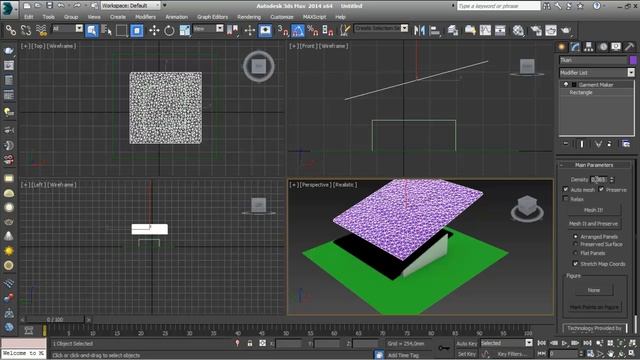Switch to the Modify panel tab
640x360 pixels.
(575, 47)
